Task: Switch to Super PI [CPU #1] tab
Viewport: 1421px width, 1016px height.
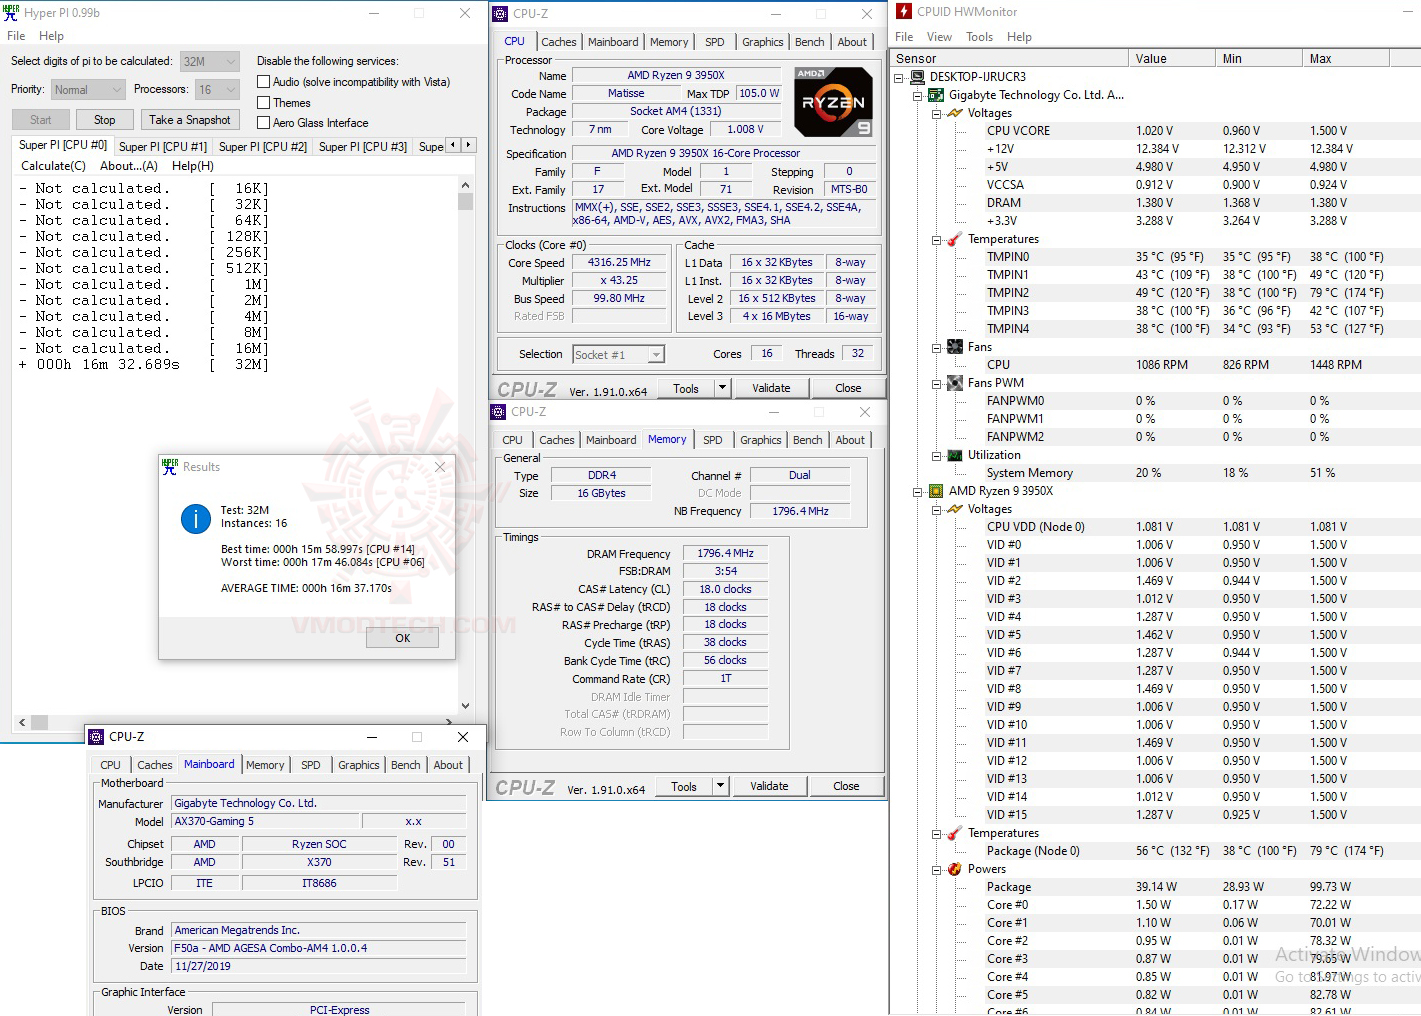Action: click(163, 146)
